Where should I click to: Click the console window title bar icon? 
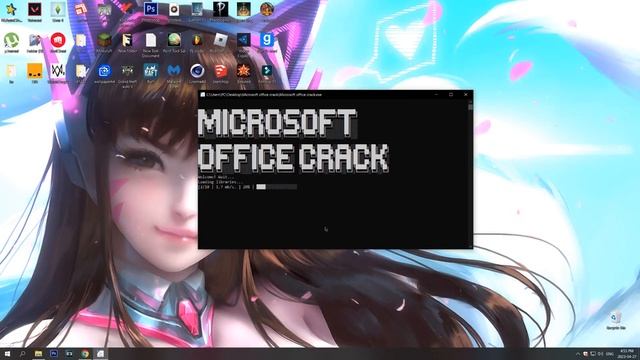tap(202, 95)
